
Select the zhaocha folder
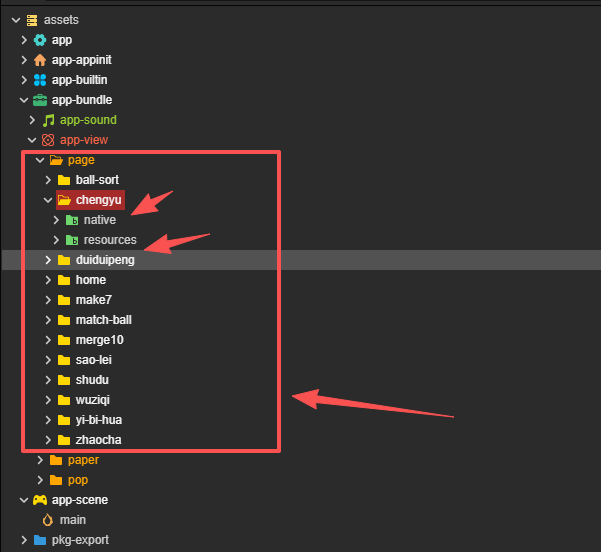[x=99, y=440]
